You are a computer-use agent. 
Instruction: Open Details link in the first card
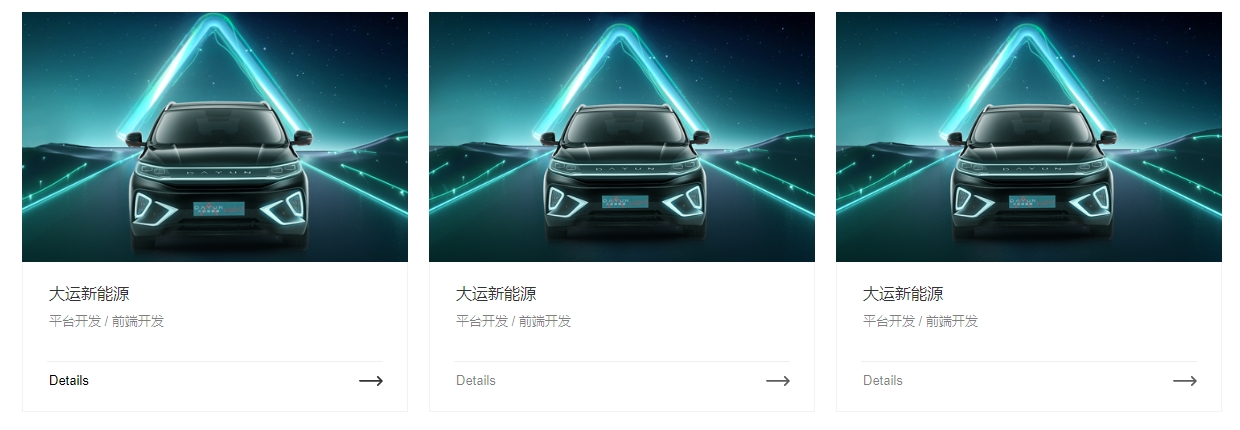click(69, 380)
